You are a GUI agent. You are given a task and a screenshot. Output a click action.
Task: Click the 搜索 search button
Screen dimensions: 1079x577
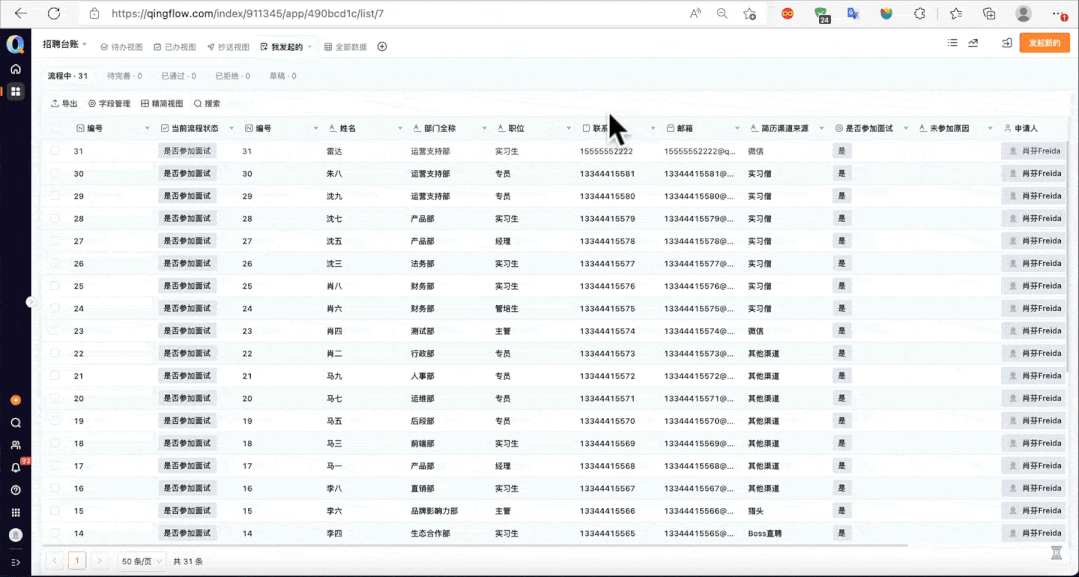point(207,103)
